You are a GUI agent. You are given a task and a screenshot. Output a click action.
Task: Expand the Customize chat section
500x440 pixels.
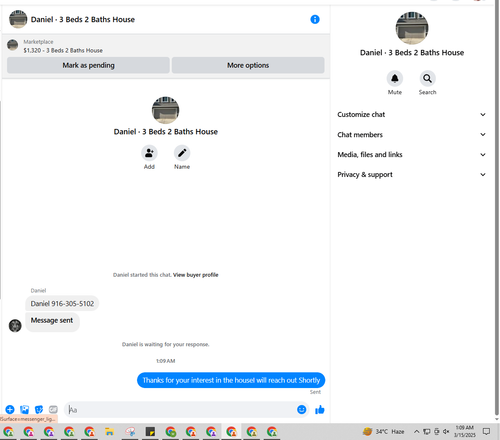pos(411,115)
